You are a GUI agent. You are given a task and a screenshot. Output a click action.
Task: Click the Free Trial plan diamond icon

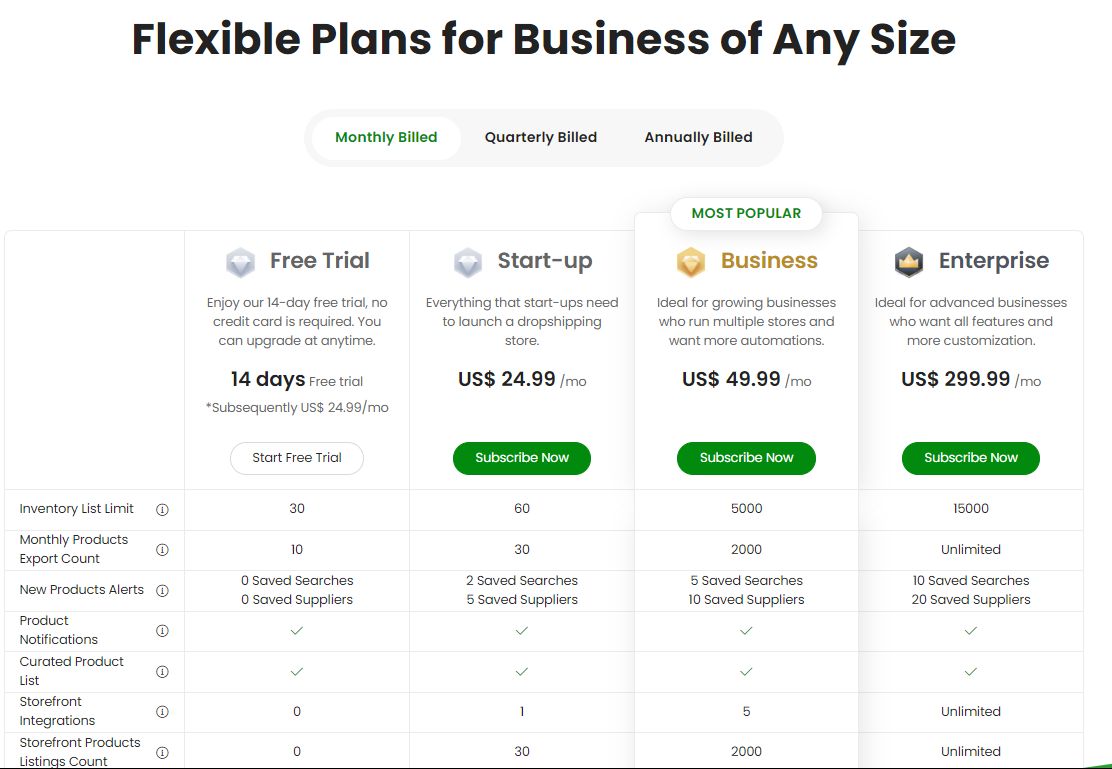pos(240,262)
